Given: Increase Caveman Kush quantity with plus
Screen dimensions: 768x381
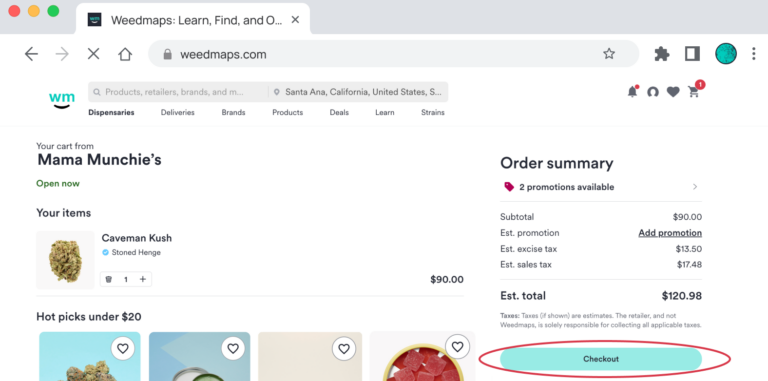Looking at the screenshot, I should click(143, 279).
